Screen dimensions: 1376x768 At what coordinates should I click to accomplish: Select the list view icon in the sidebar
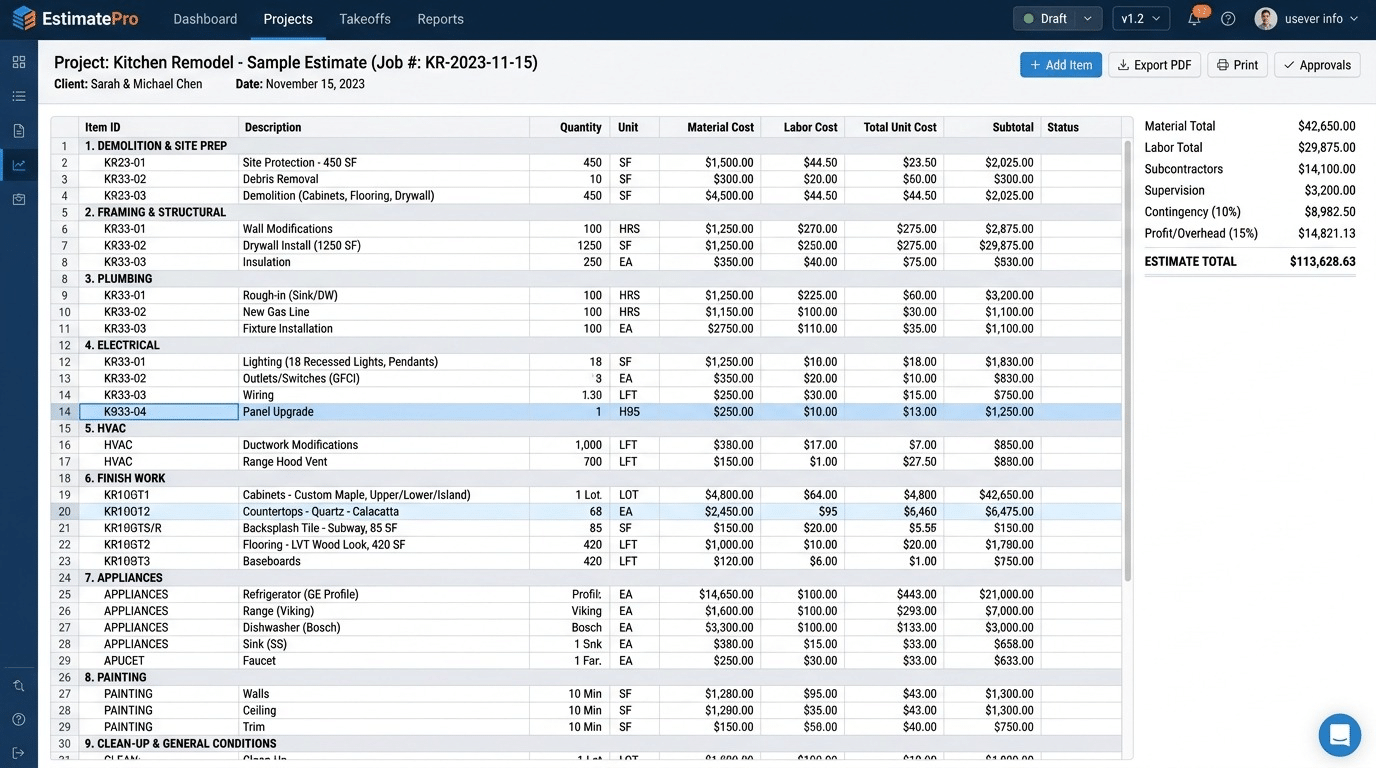[19, 96]
